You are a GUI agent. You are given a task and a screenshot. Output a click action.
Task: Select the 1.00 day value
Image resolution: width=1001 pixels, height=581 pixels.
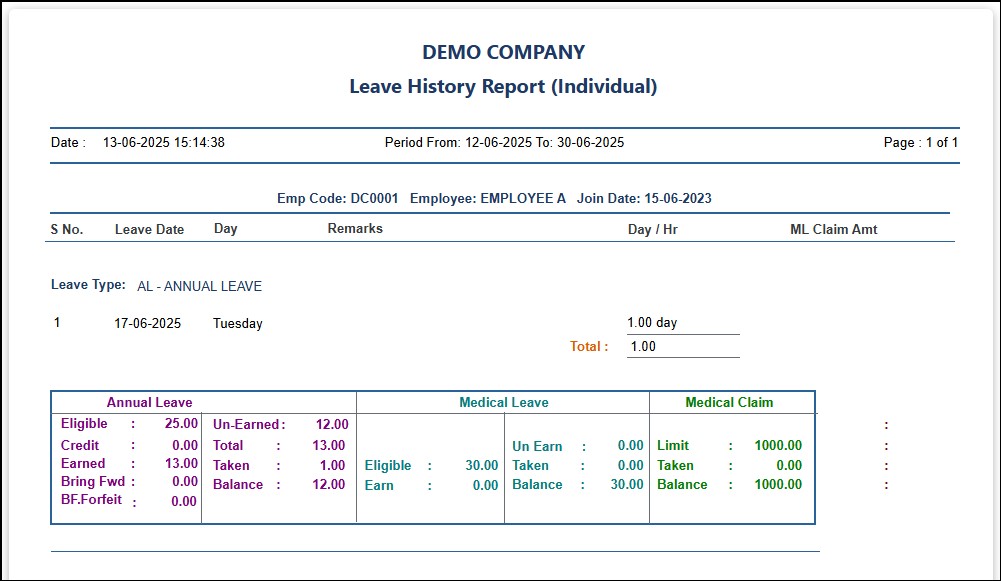[652, 323]
